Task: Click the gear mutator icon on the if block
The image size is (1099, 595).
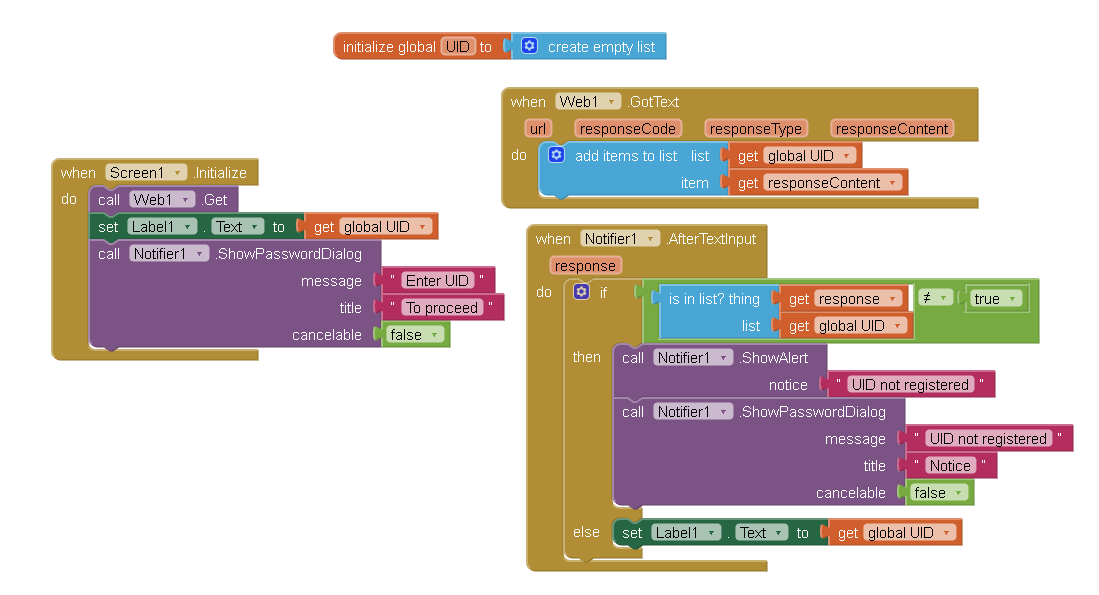Action: point(582,292)
